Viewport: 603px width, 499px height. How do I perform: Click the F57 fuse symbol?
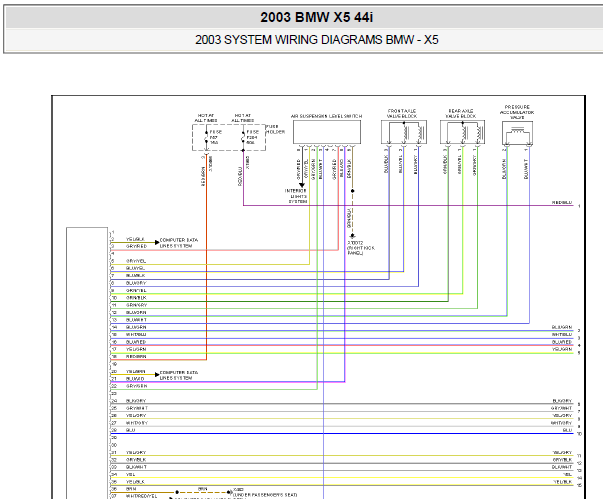coord(207,137)
